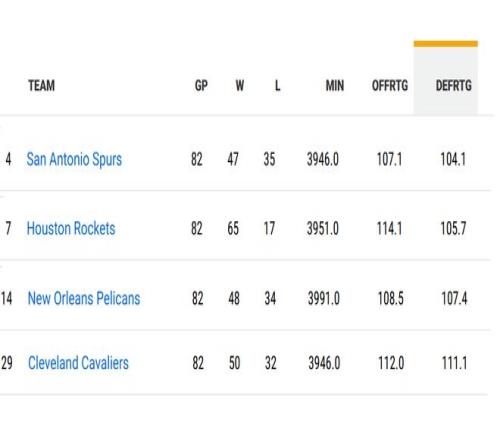Sort table by OFFRTG column header
This screenshot has width=500, height=440.
click(390, 86)
